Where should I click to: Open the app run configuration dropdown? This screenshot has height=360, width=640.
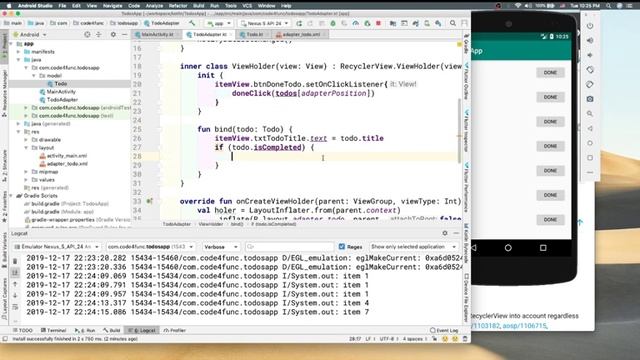click(219, 23)
